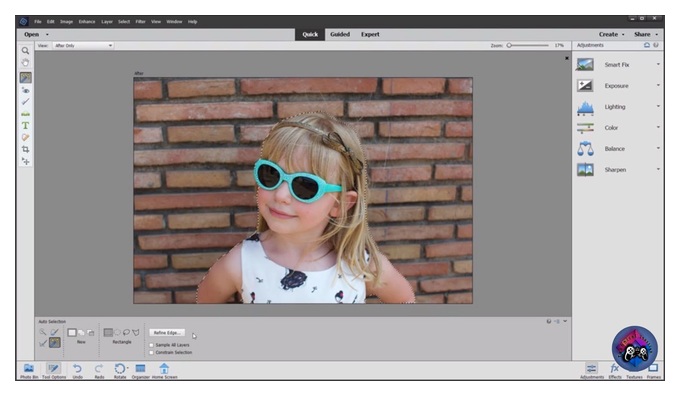Switch to the Expert tab

370,34
